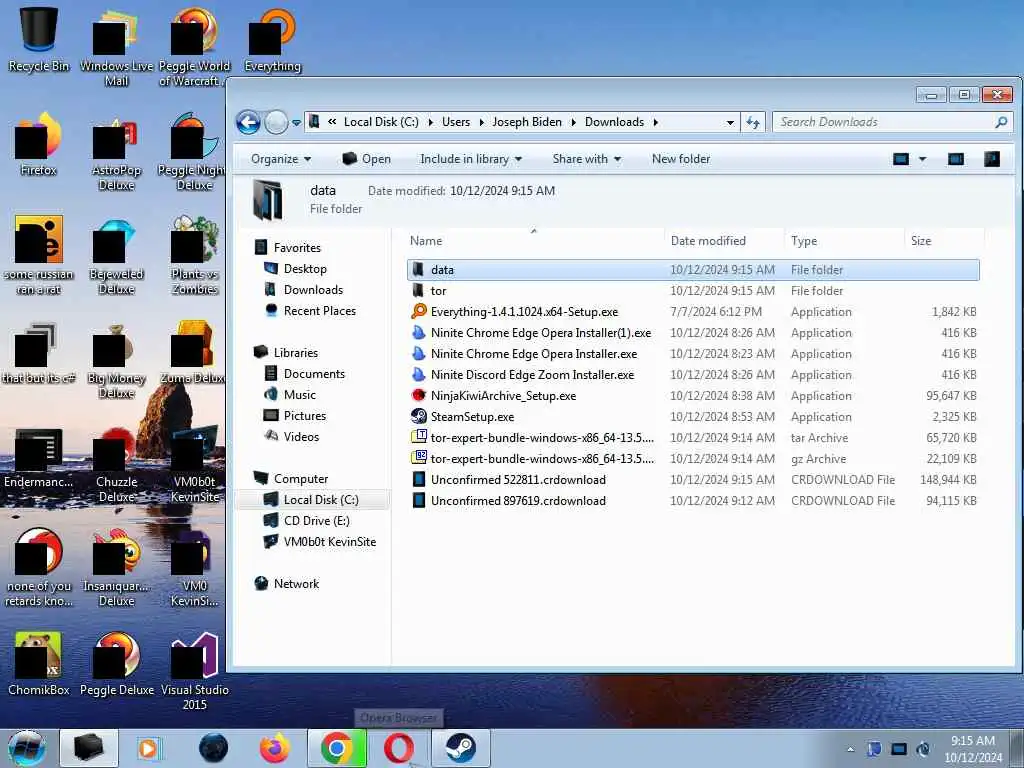Open Windows Media Player from taskbar

point(148,748)
